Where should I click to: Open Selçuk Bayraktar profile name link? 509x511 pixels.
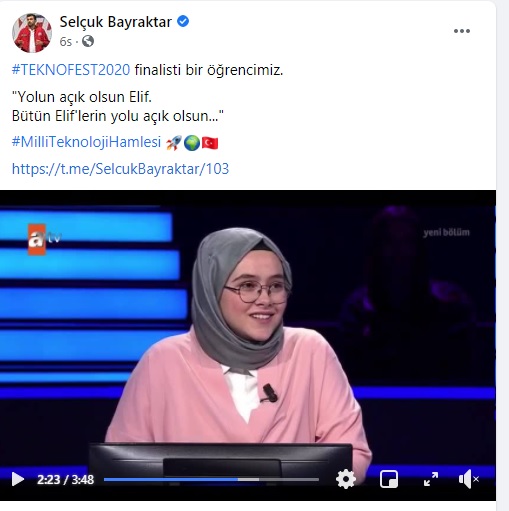[x=115, y=22]
